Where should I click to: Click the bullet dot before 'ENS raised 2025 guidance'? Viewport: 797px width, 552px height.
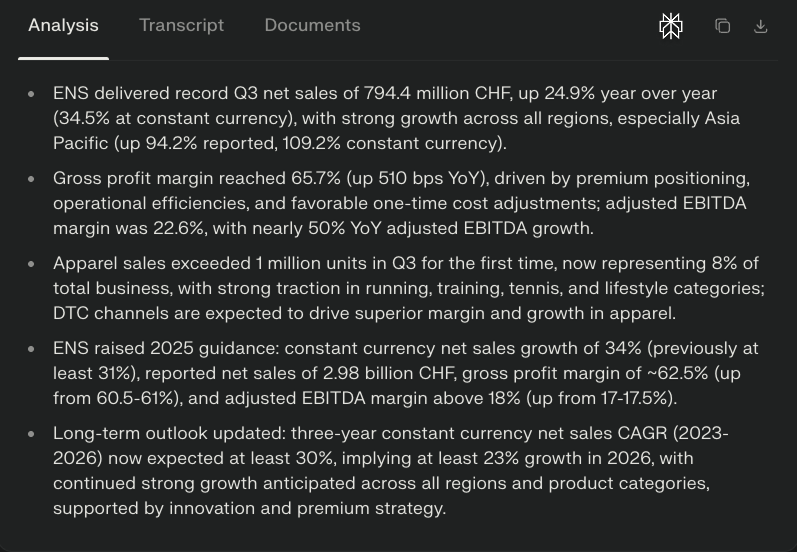coord(31,349)
